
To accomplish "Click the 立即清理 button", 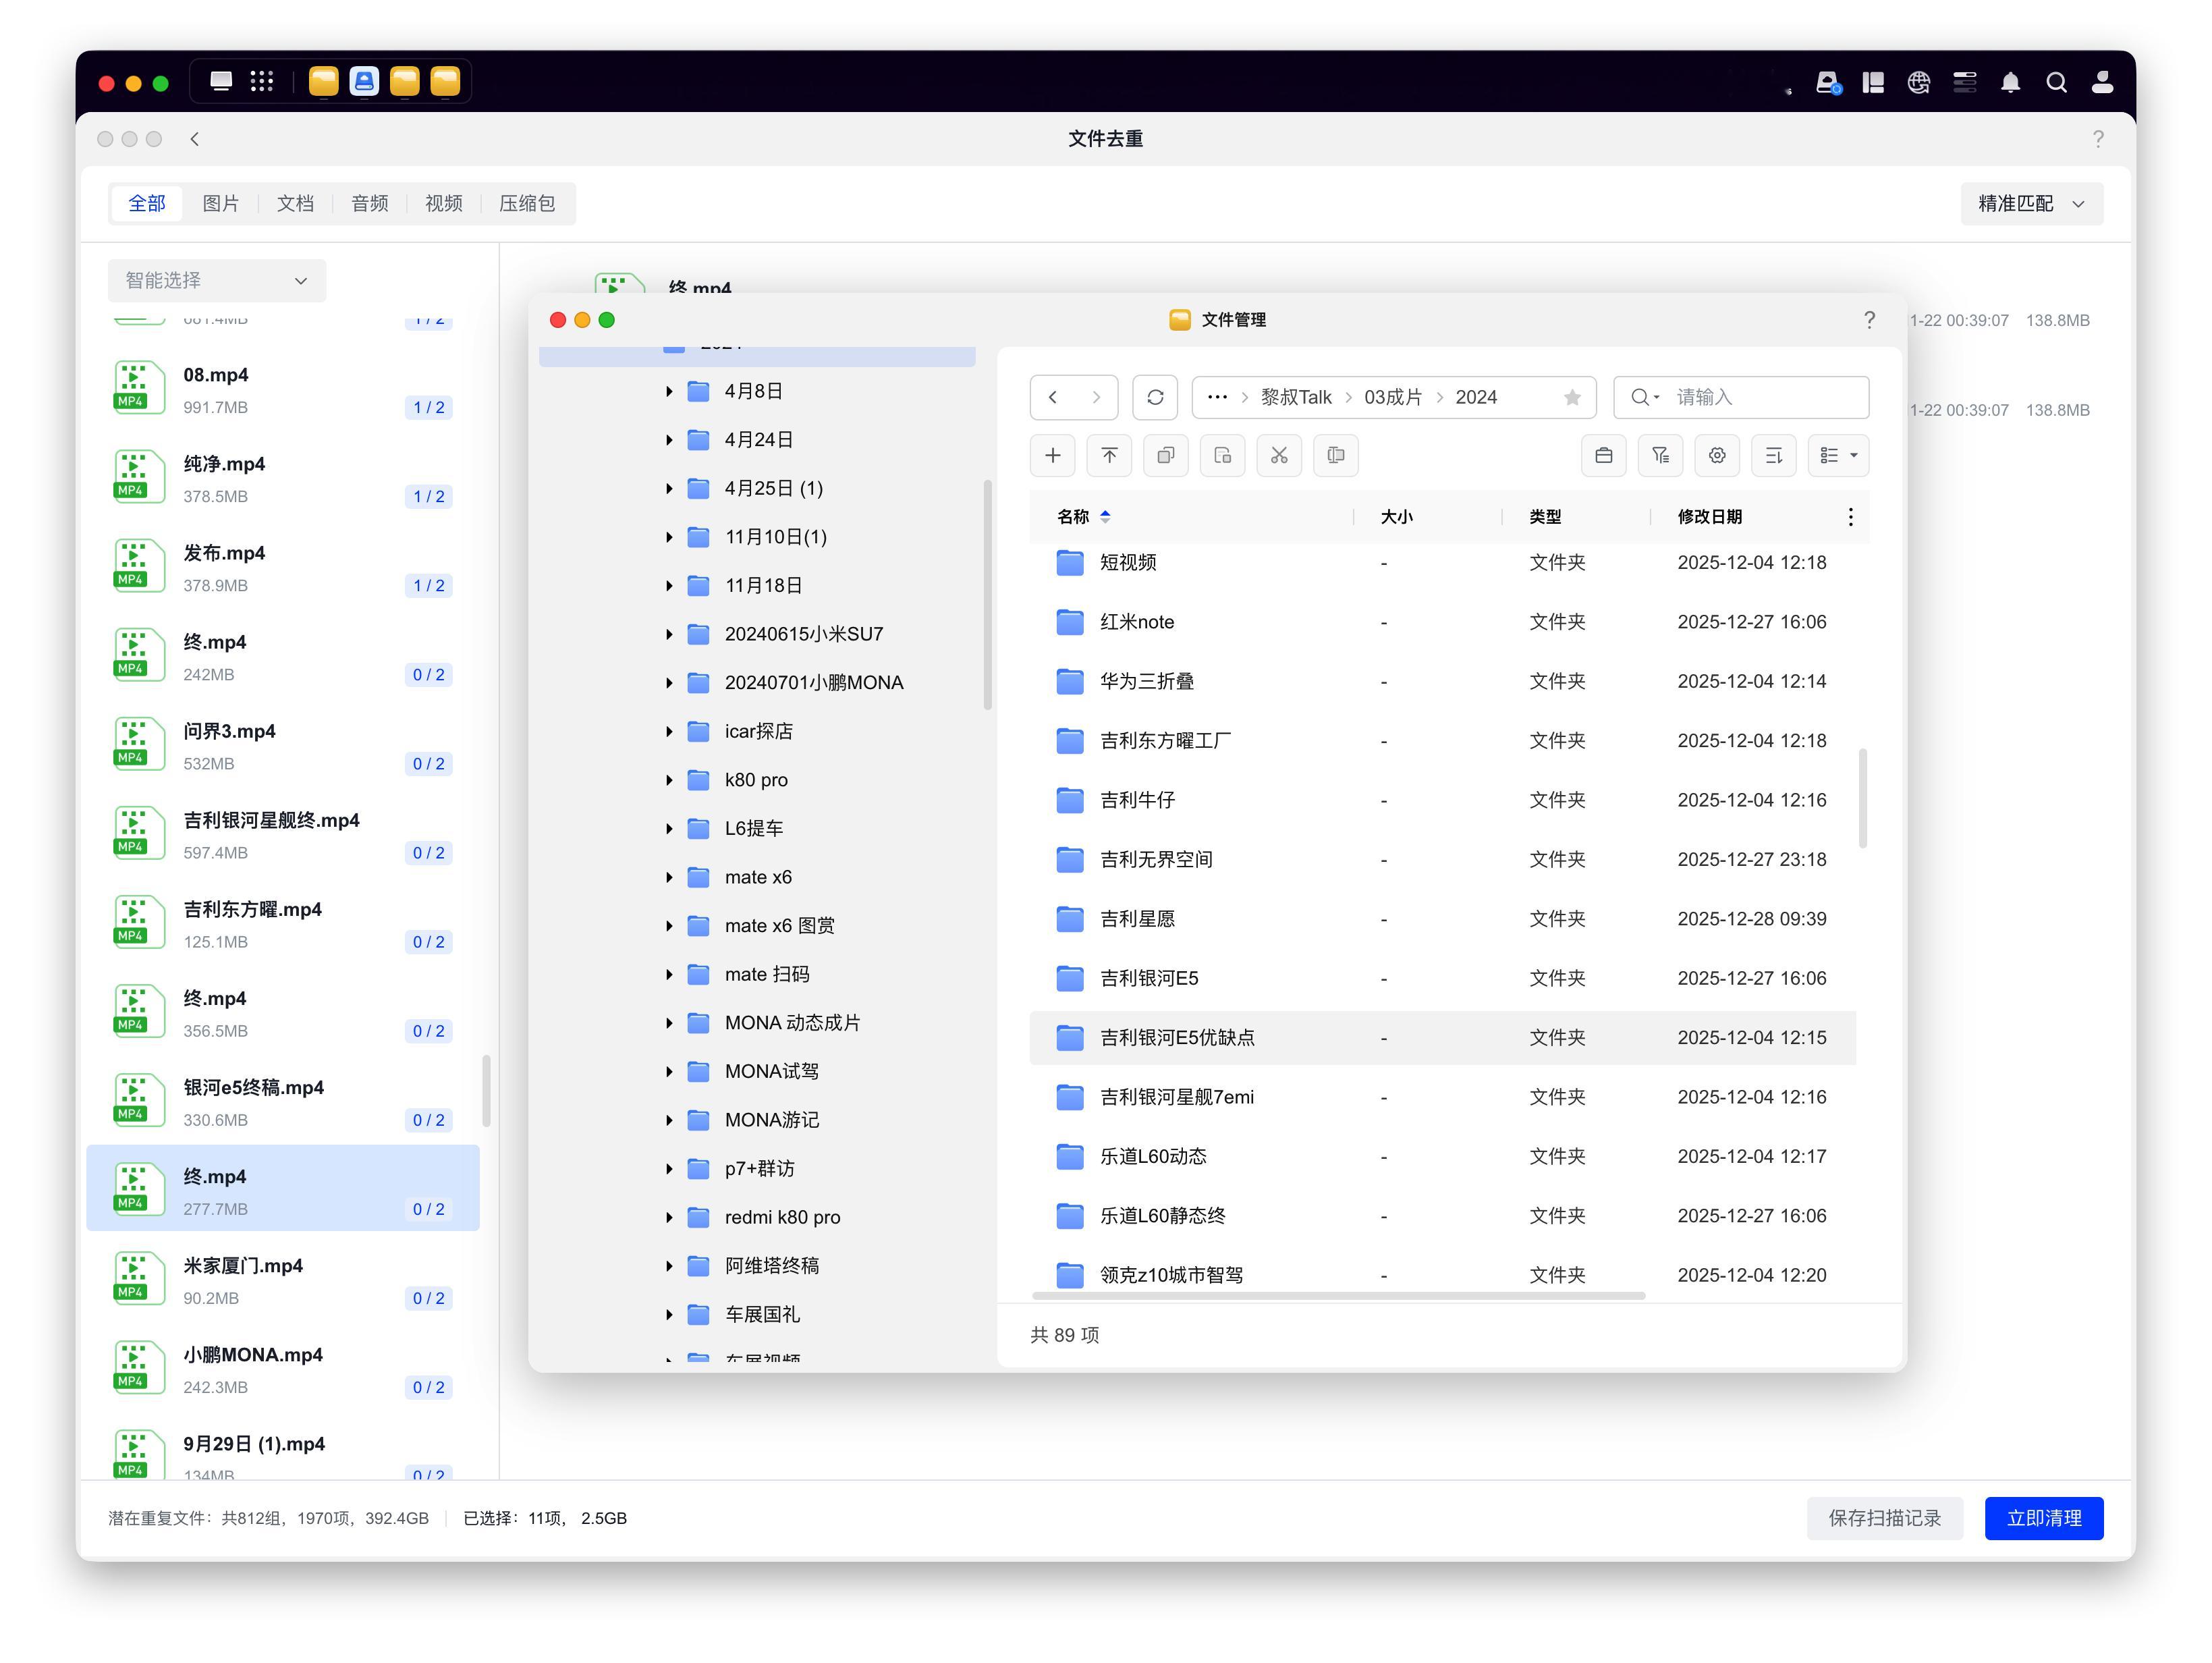I will [x=2043, y=1518].
